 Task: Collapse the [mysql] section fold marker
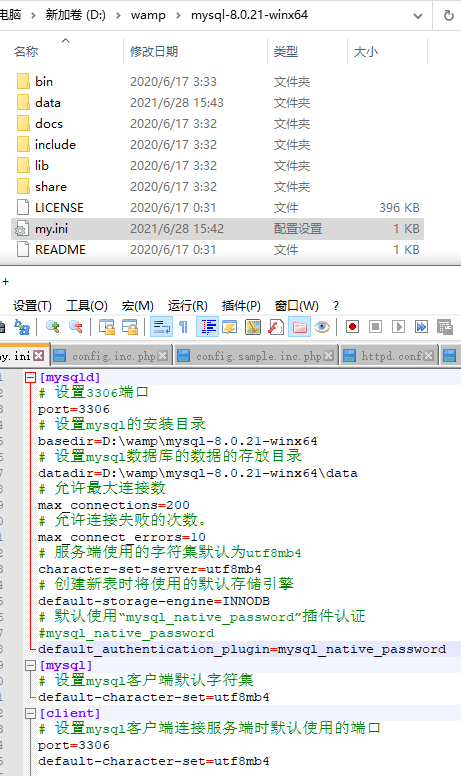coord(31,666)
